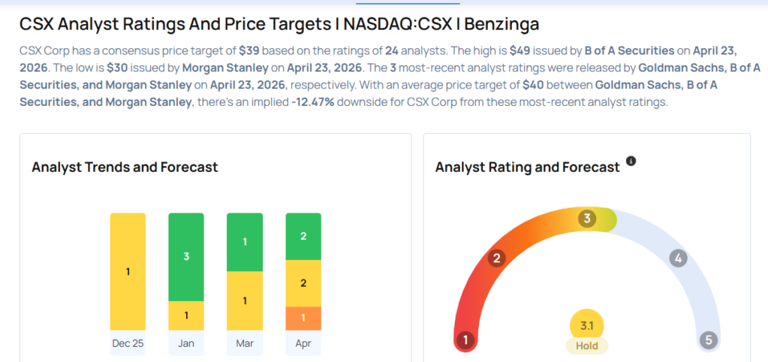Click the 3.1 rating circle
The image size is (768, 362).
click(587, 326)
